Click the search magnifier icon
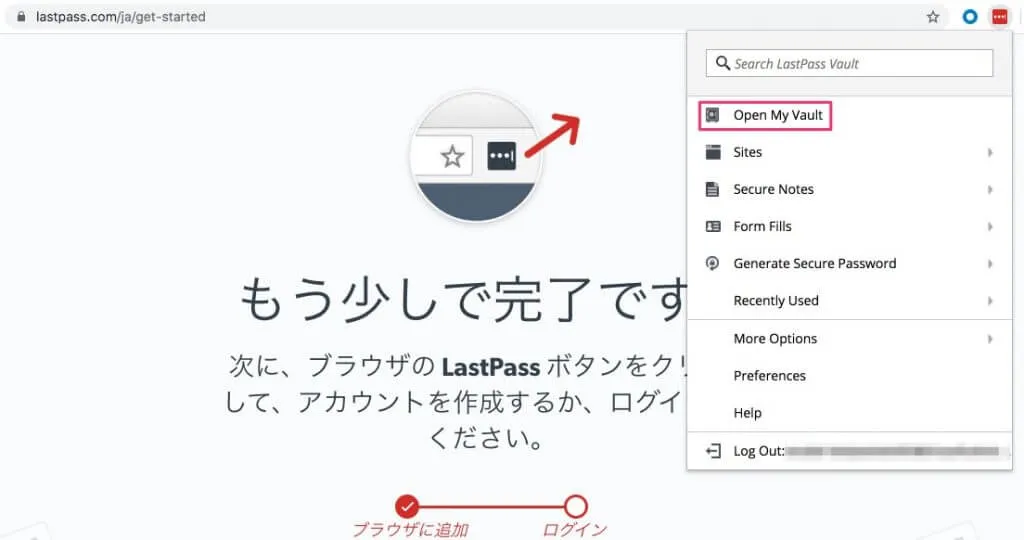 tap(722, 63)
